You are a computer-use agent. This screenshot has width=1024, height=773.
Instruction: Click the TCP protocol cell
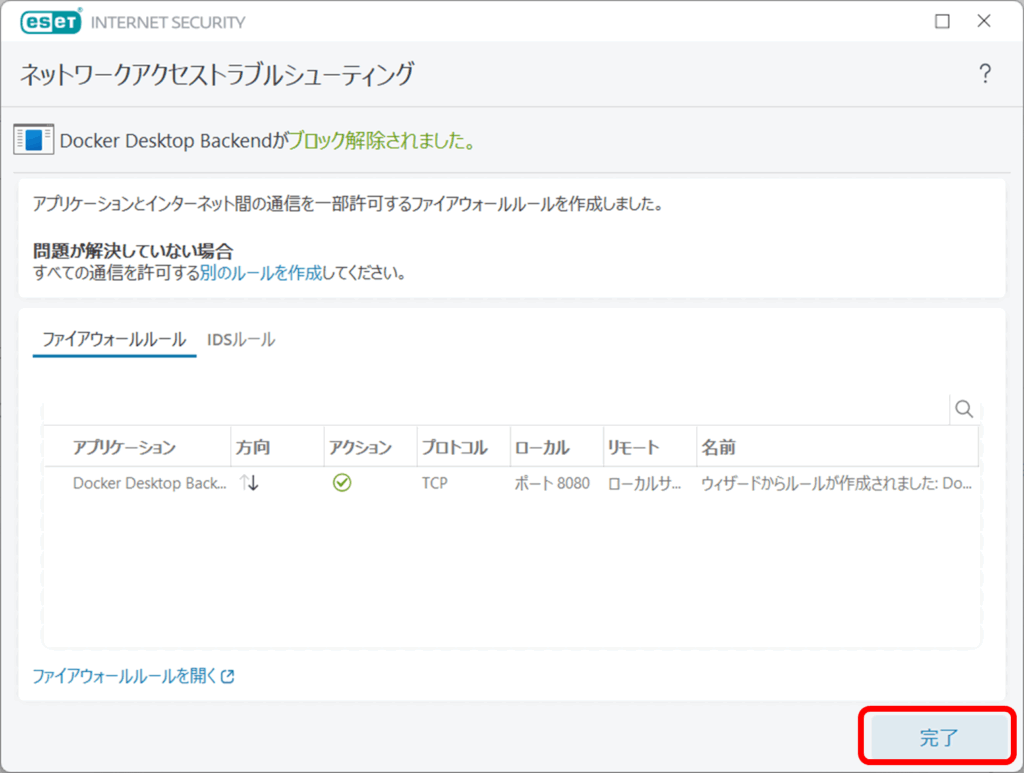(x=434, y=483)
